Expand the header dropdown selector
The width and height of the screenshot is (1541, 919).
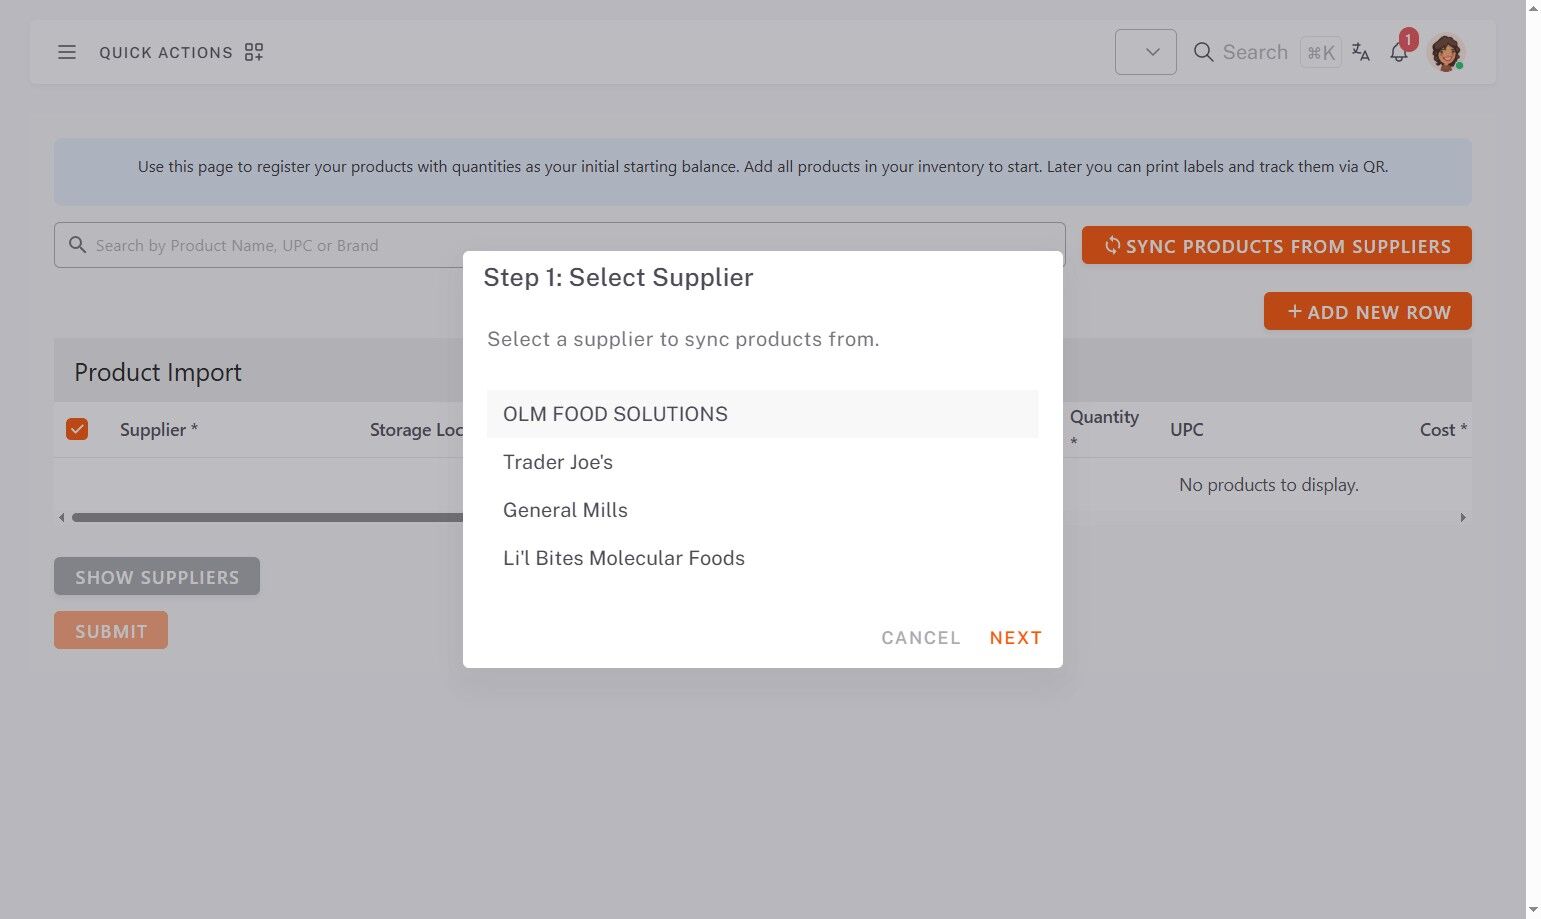tap(1146, 52)
